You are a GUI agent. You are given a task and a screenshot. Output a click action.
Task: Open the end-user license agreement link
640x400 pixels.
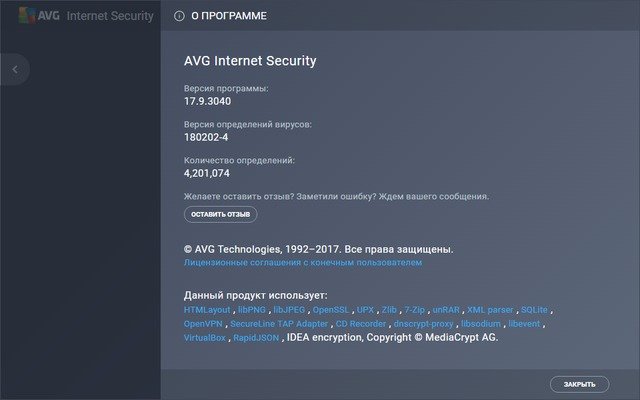click(303, 262)
